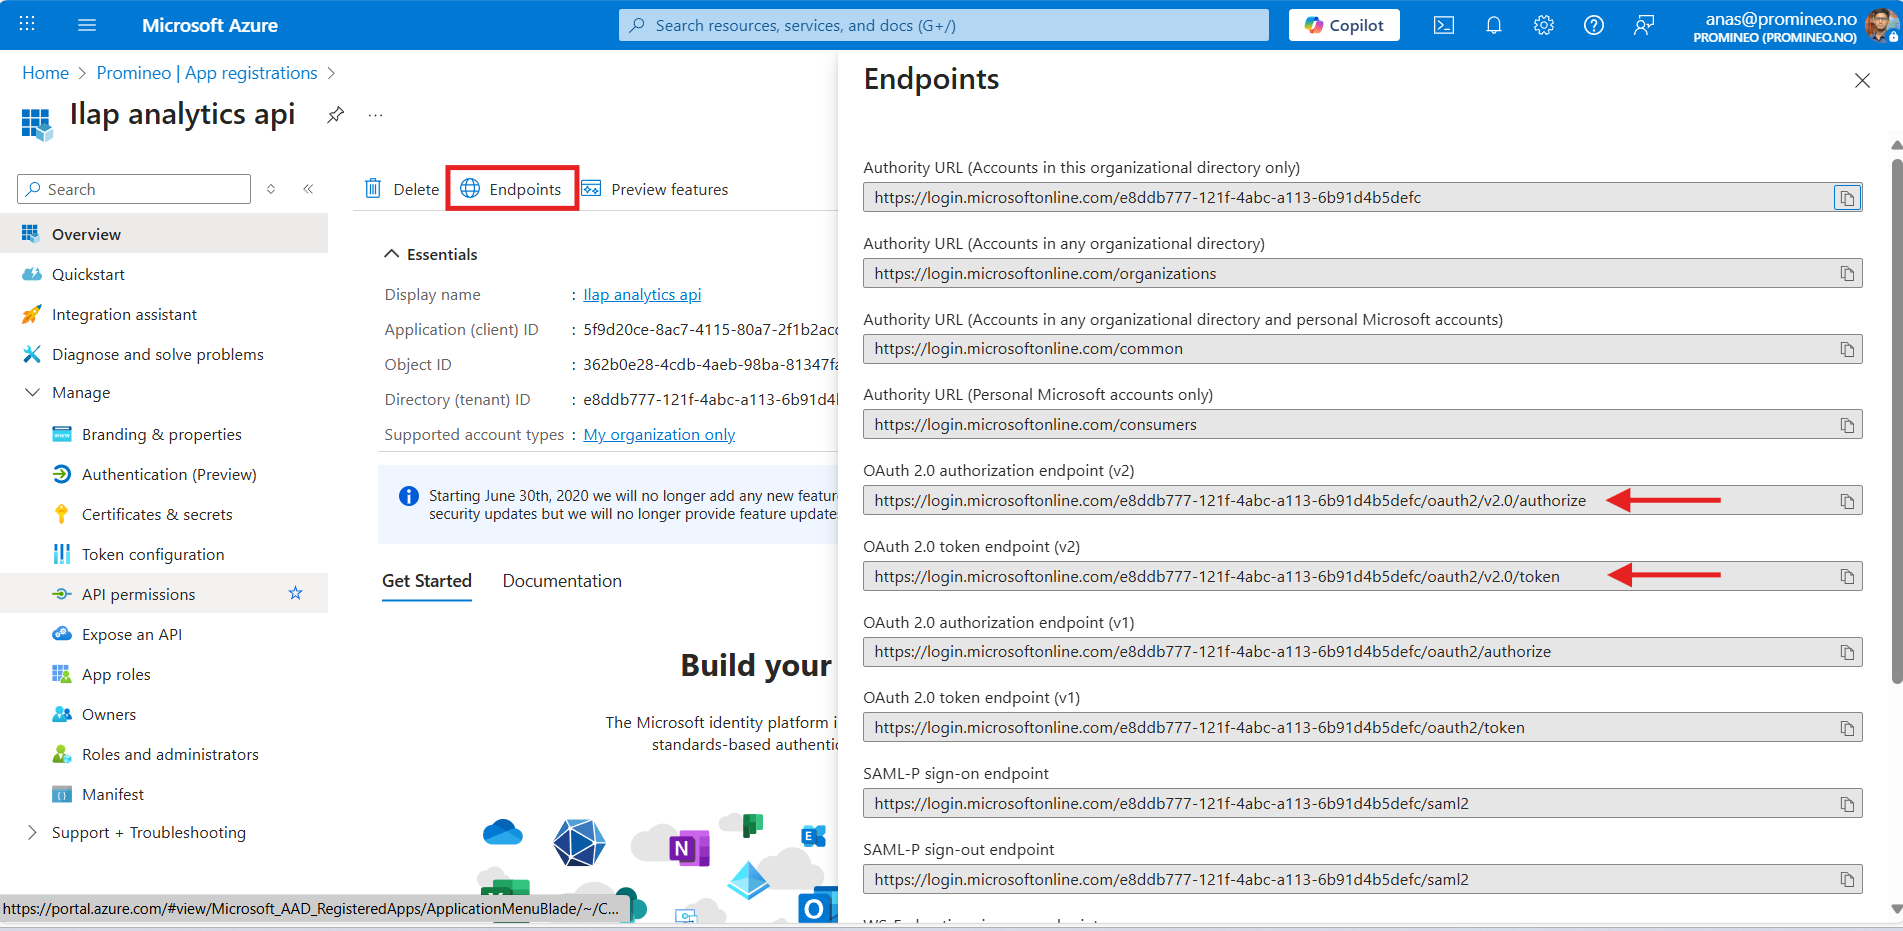This screenshot has height=931, width=1903.
Task: Copy the SAML-P sign-on endpoint
Action: click(1847, 804)
